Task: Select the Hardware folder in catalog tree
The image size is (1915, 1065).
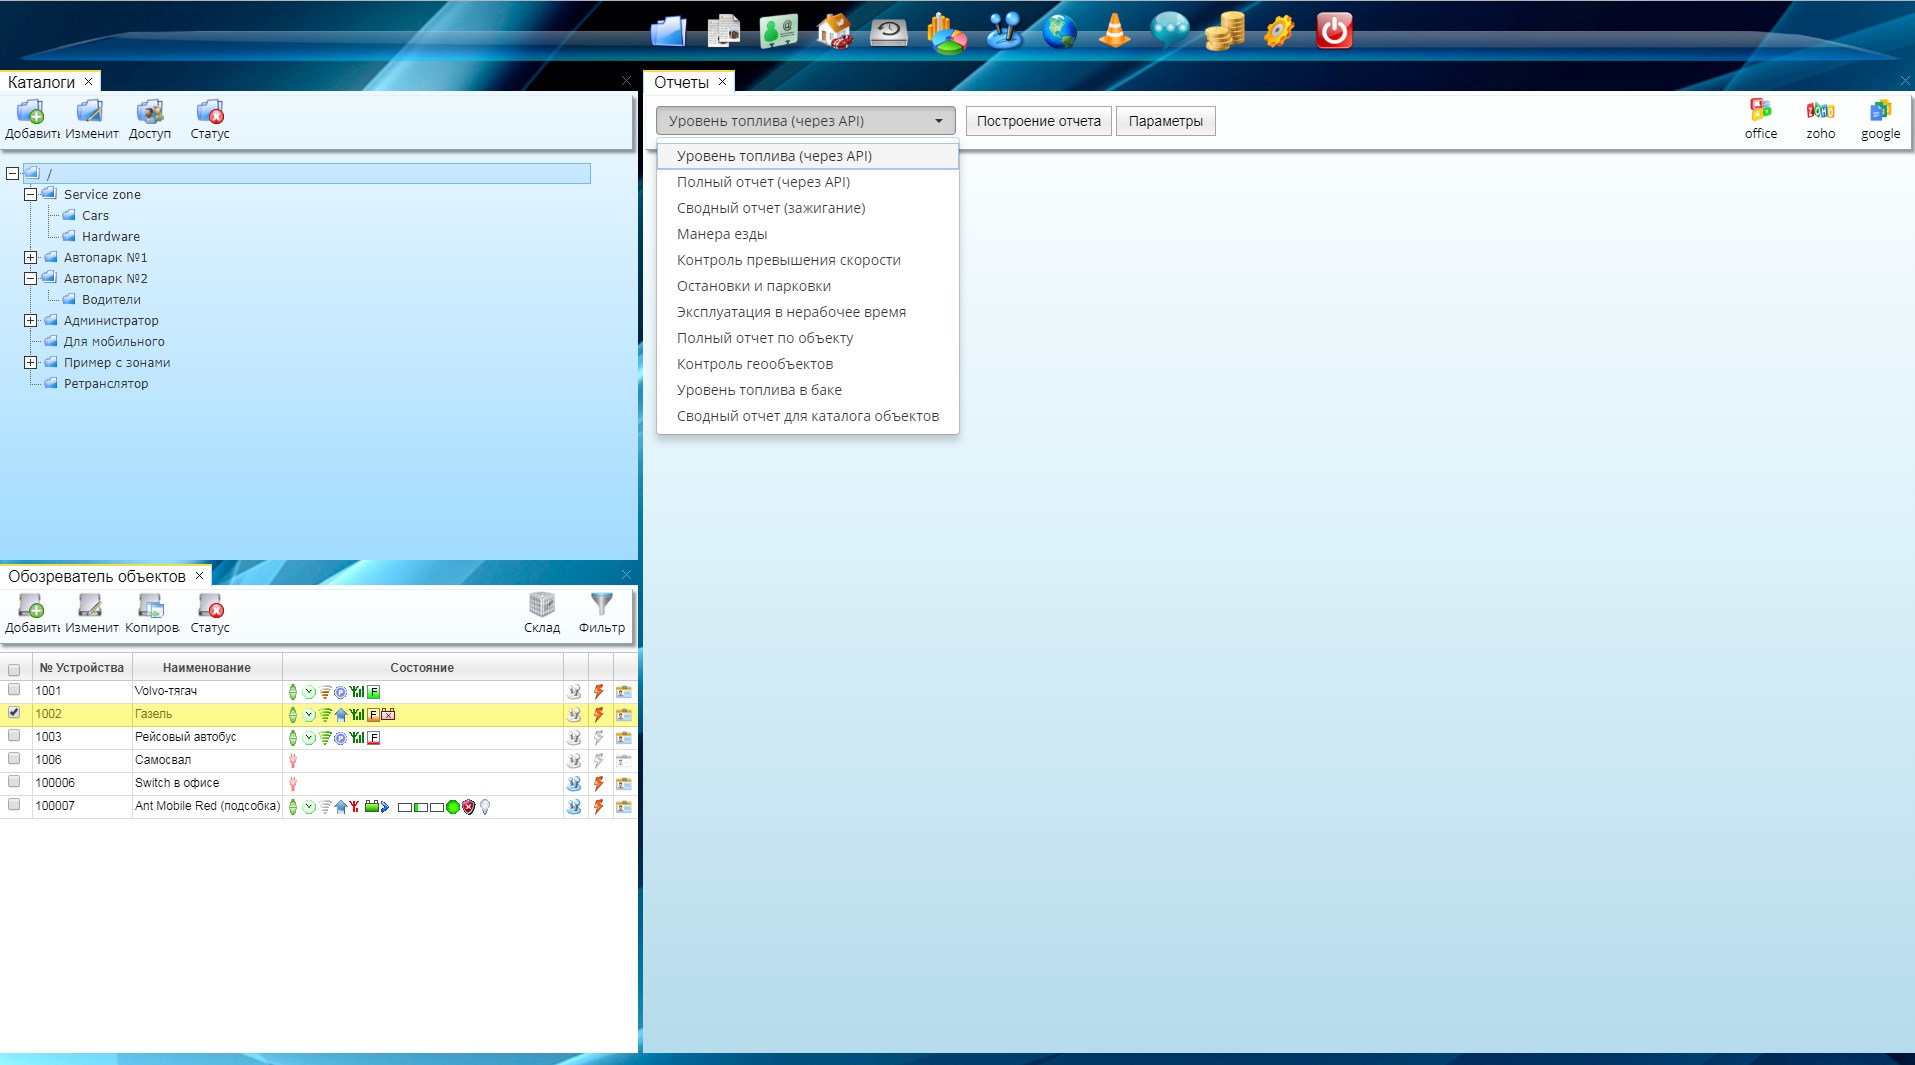Action: point(110,237)
